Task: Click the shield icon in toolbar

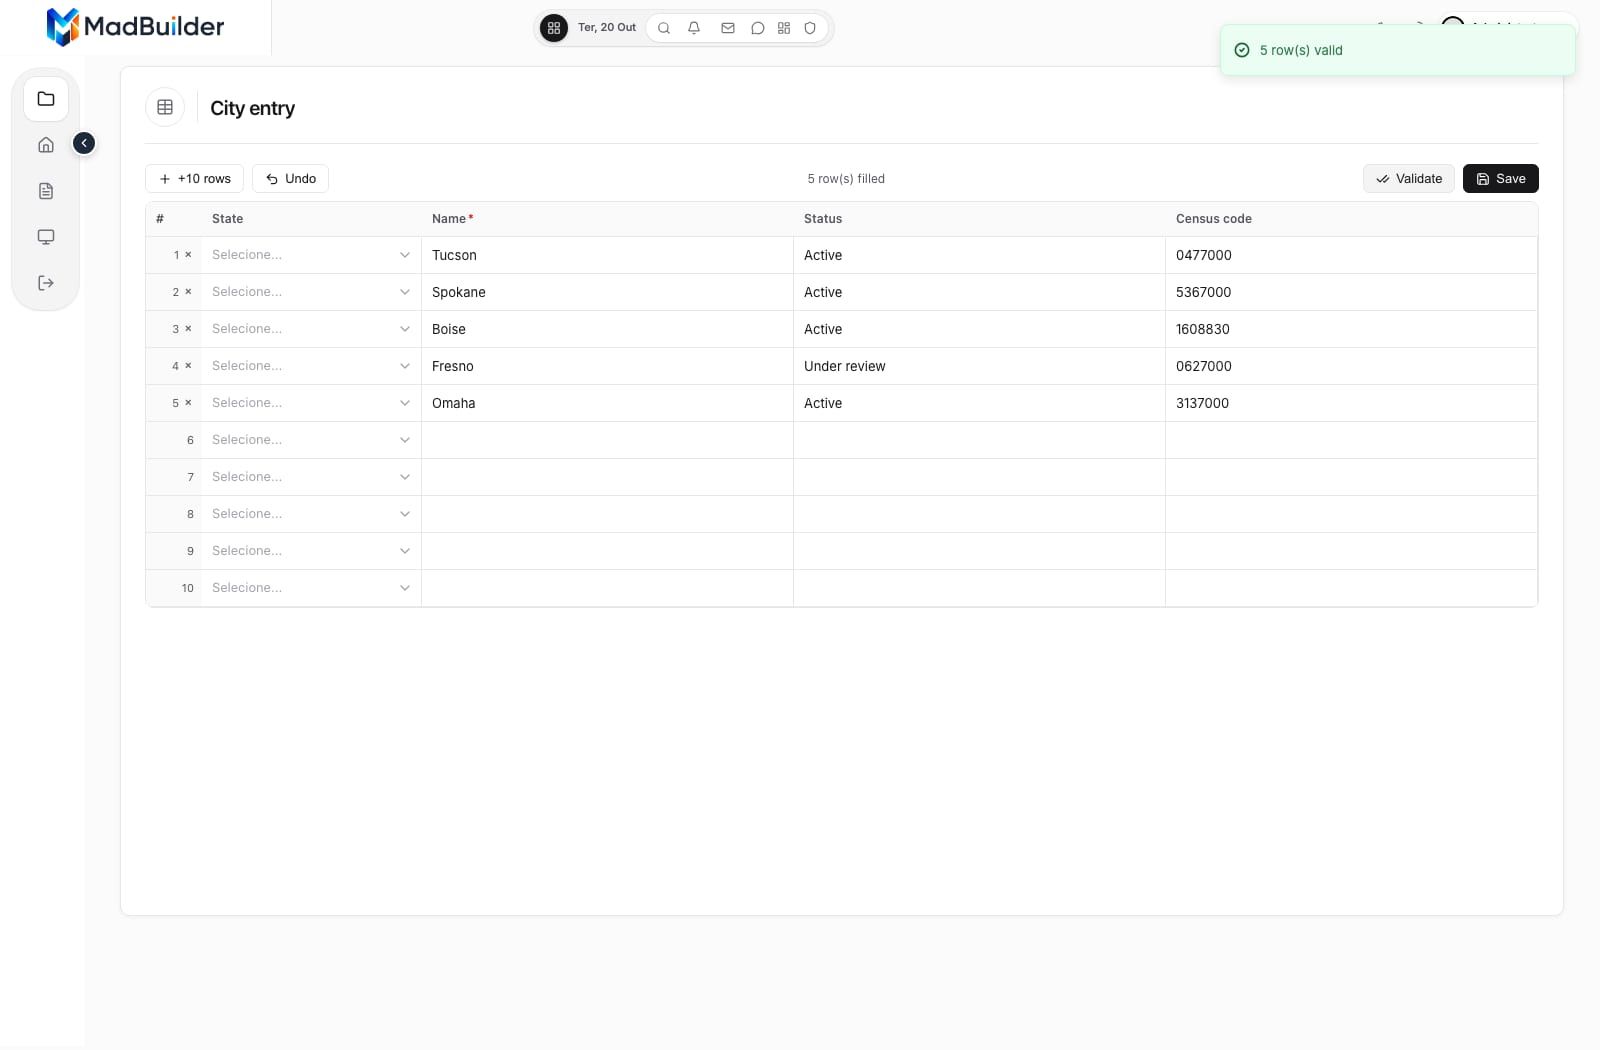Action: coord(810,28)
